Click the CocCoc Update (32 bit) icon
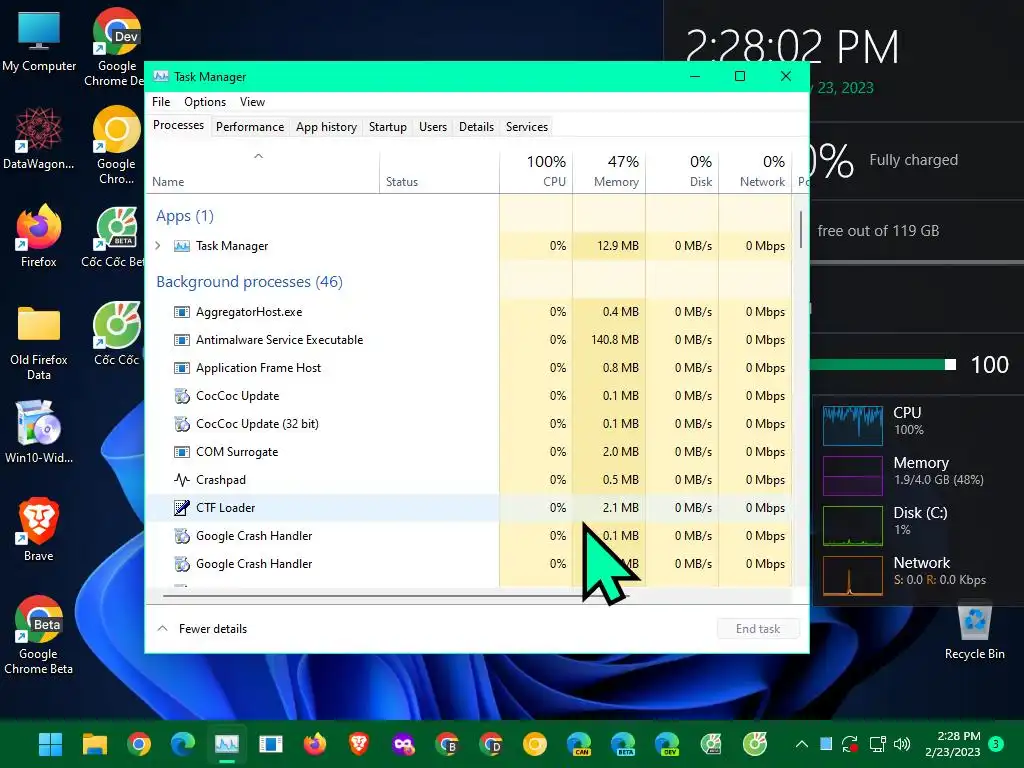1024x768 pixels. (182, 424)
